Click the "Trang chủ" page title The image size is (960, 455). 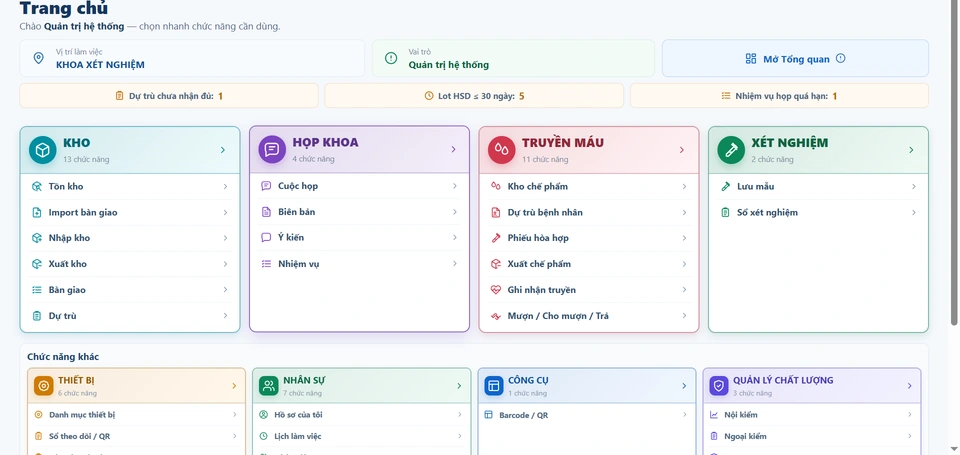[64, 9]
